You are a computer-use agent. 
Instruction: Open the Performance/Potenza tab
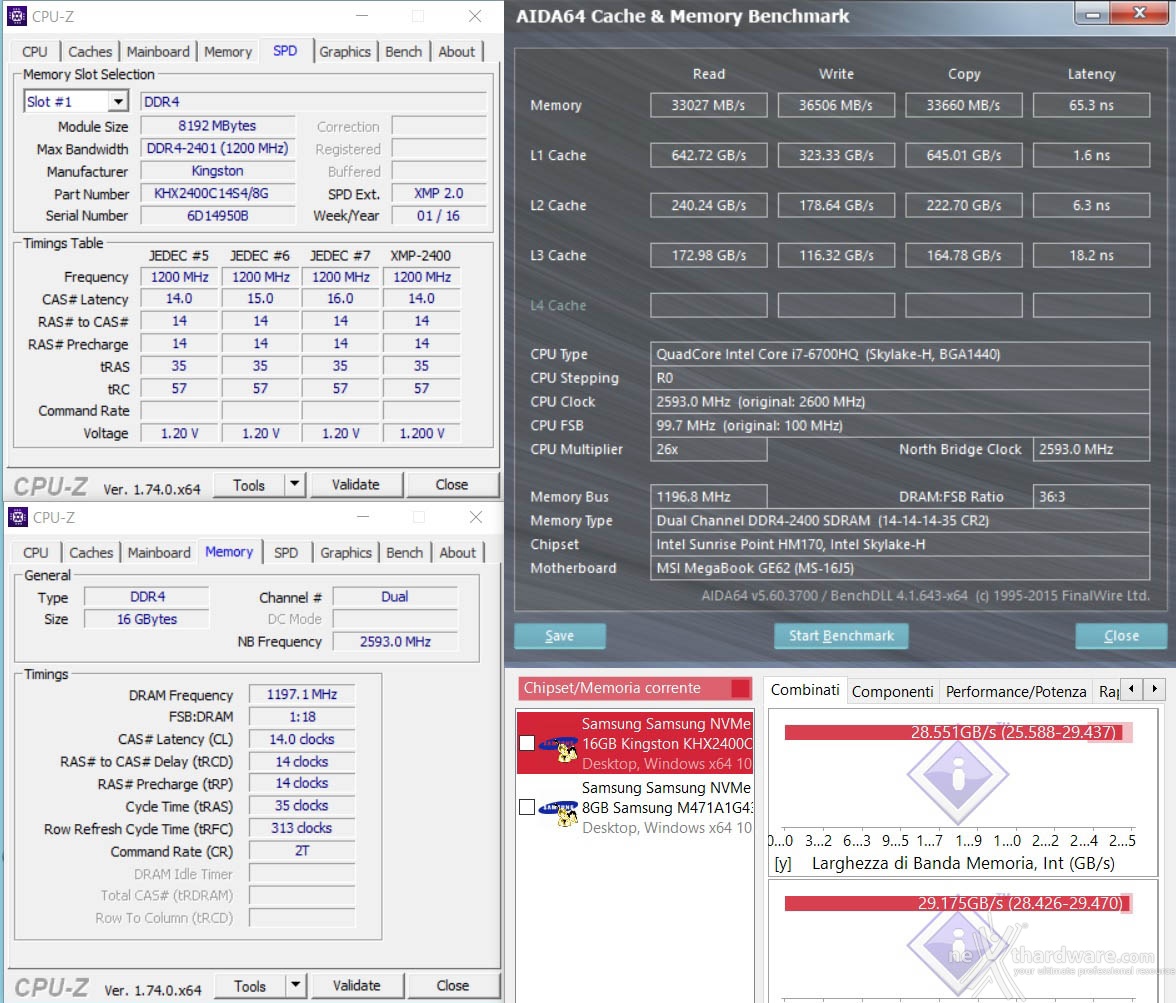point(1016,691)
